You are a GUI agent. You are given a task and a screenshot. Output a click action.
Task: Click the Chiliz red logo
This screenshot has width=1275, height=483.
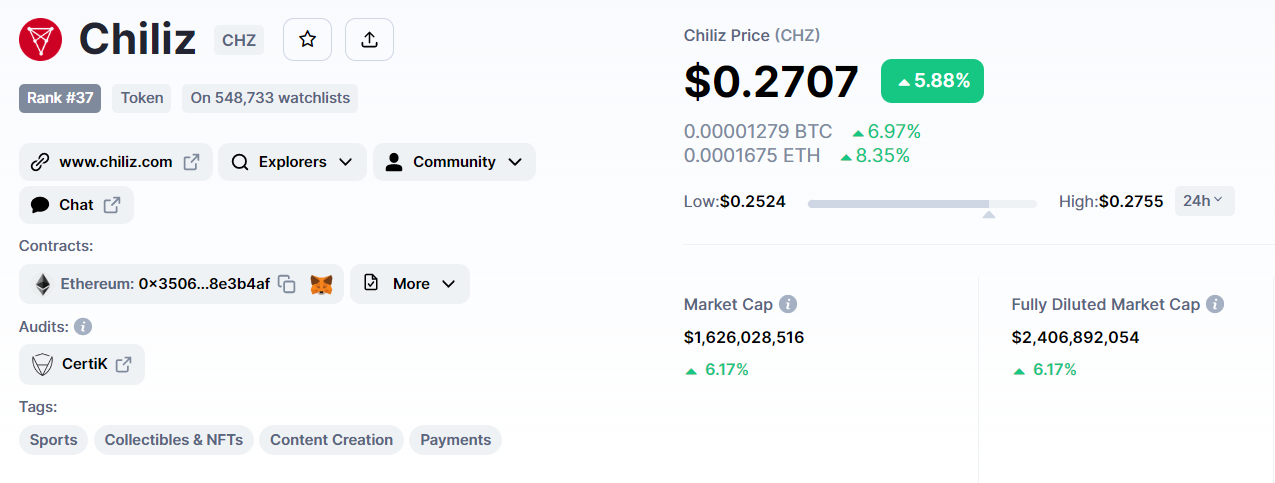click(41, 40)
